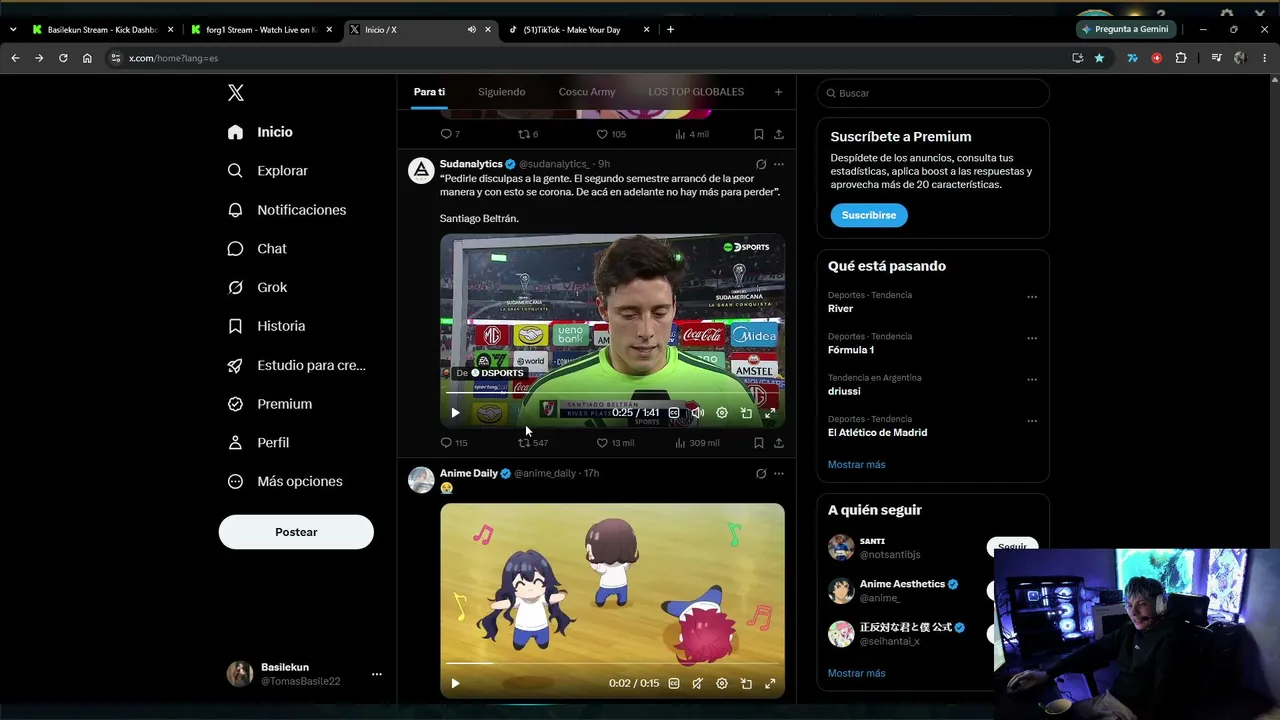Switch to Para ti tab
This screenshot has height=720, width=1280.
429,92
